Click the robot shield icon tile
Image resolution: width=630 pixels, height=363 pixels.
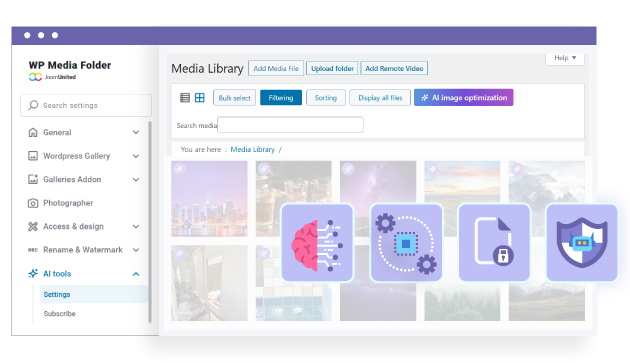[x=582, y=243]
